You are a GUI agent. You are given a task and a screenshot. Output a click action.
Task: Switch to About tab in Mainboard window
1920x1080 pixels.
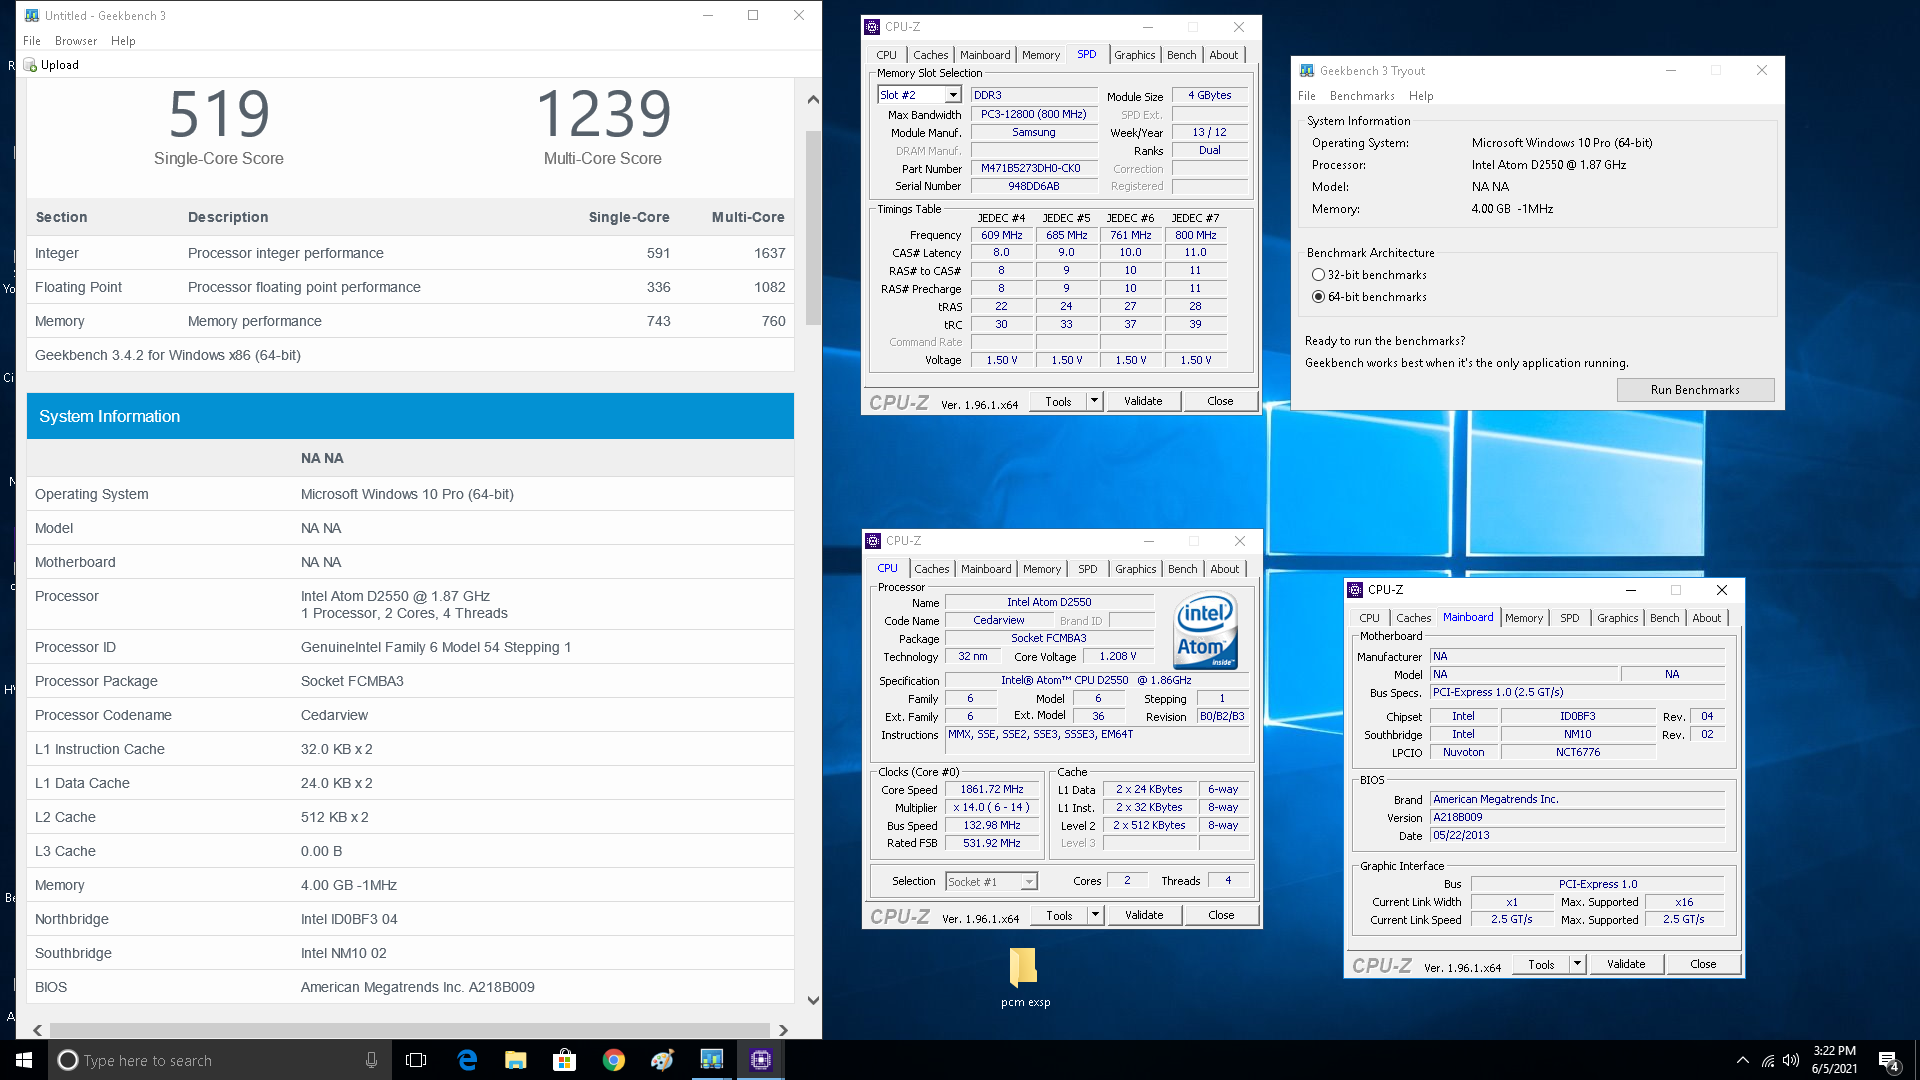coord(1707,618)
